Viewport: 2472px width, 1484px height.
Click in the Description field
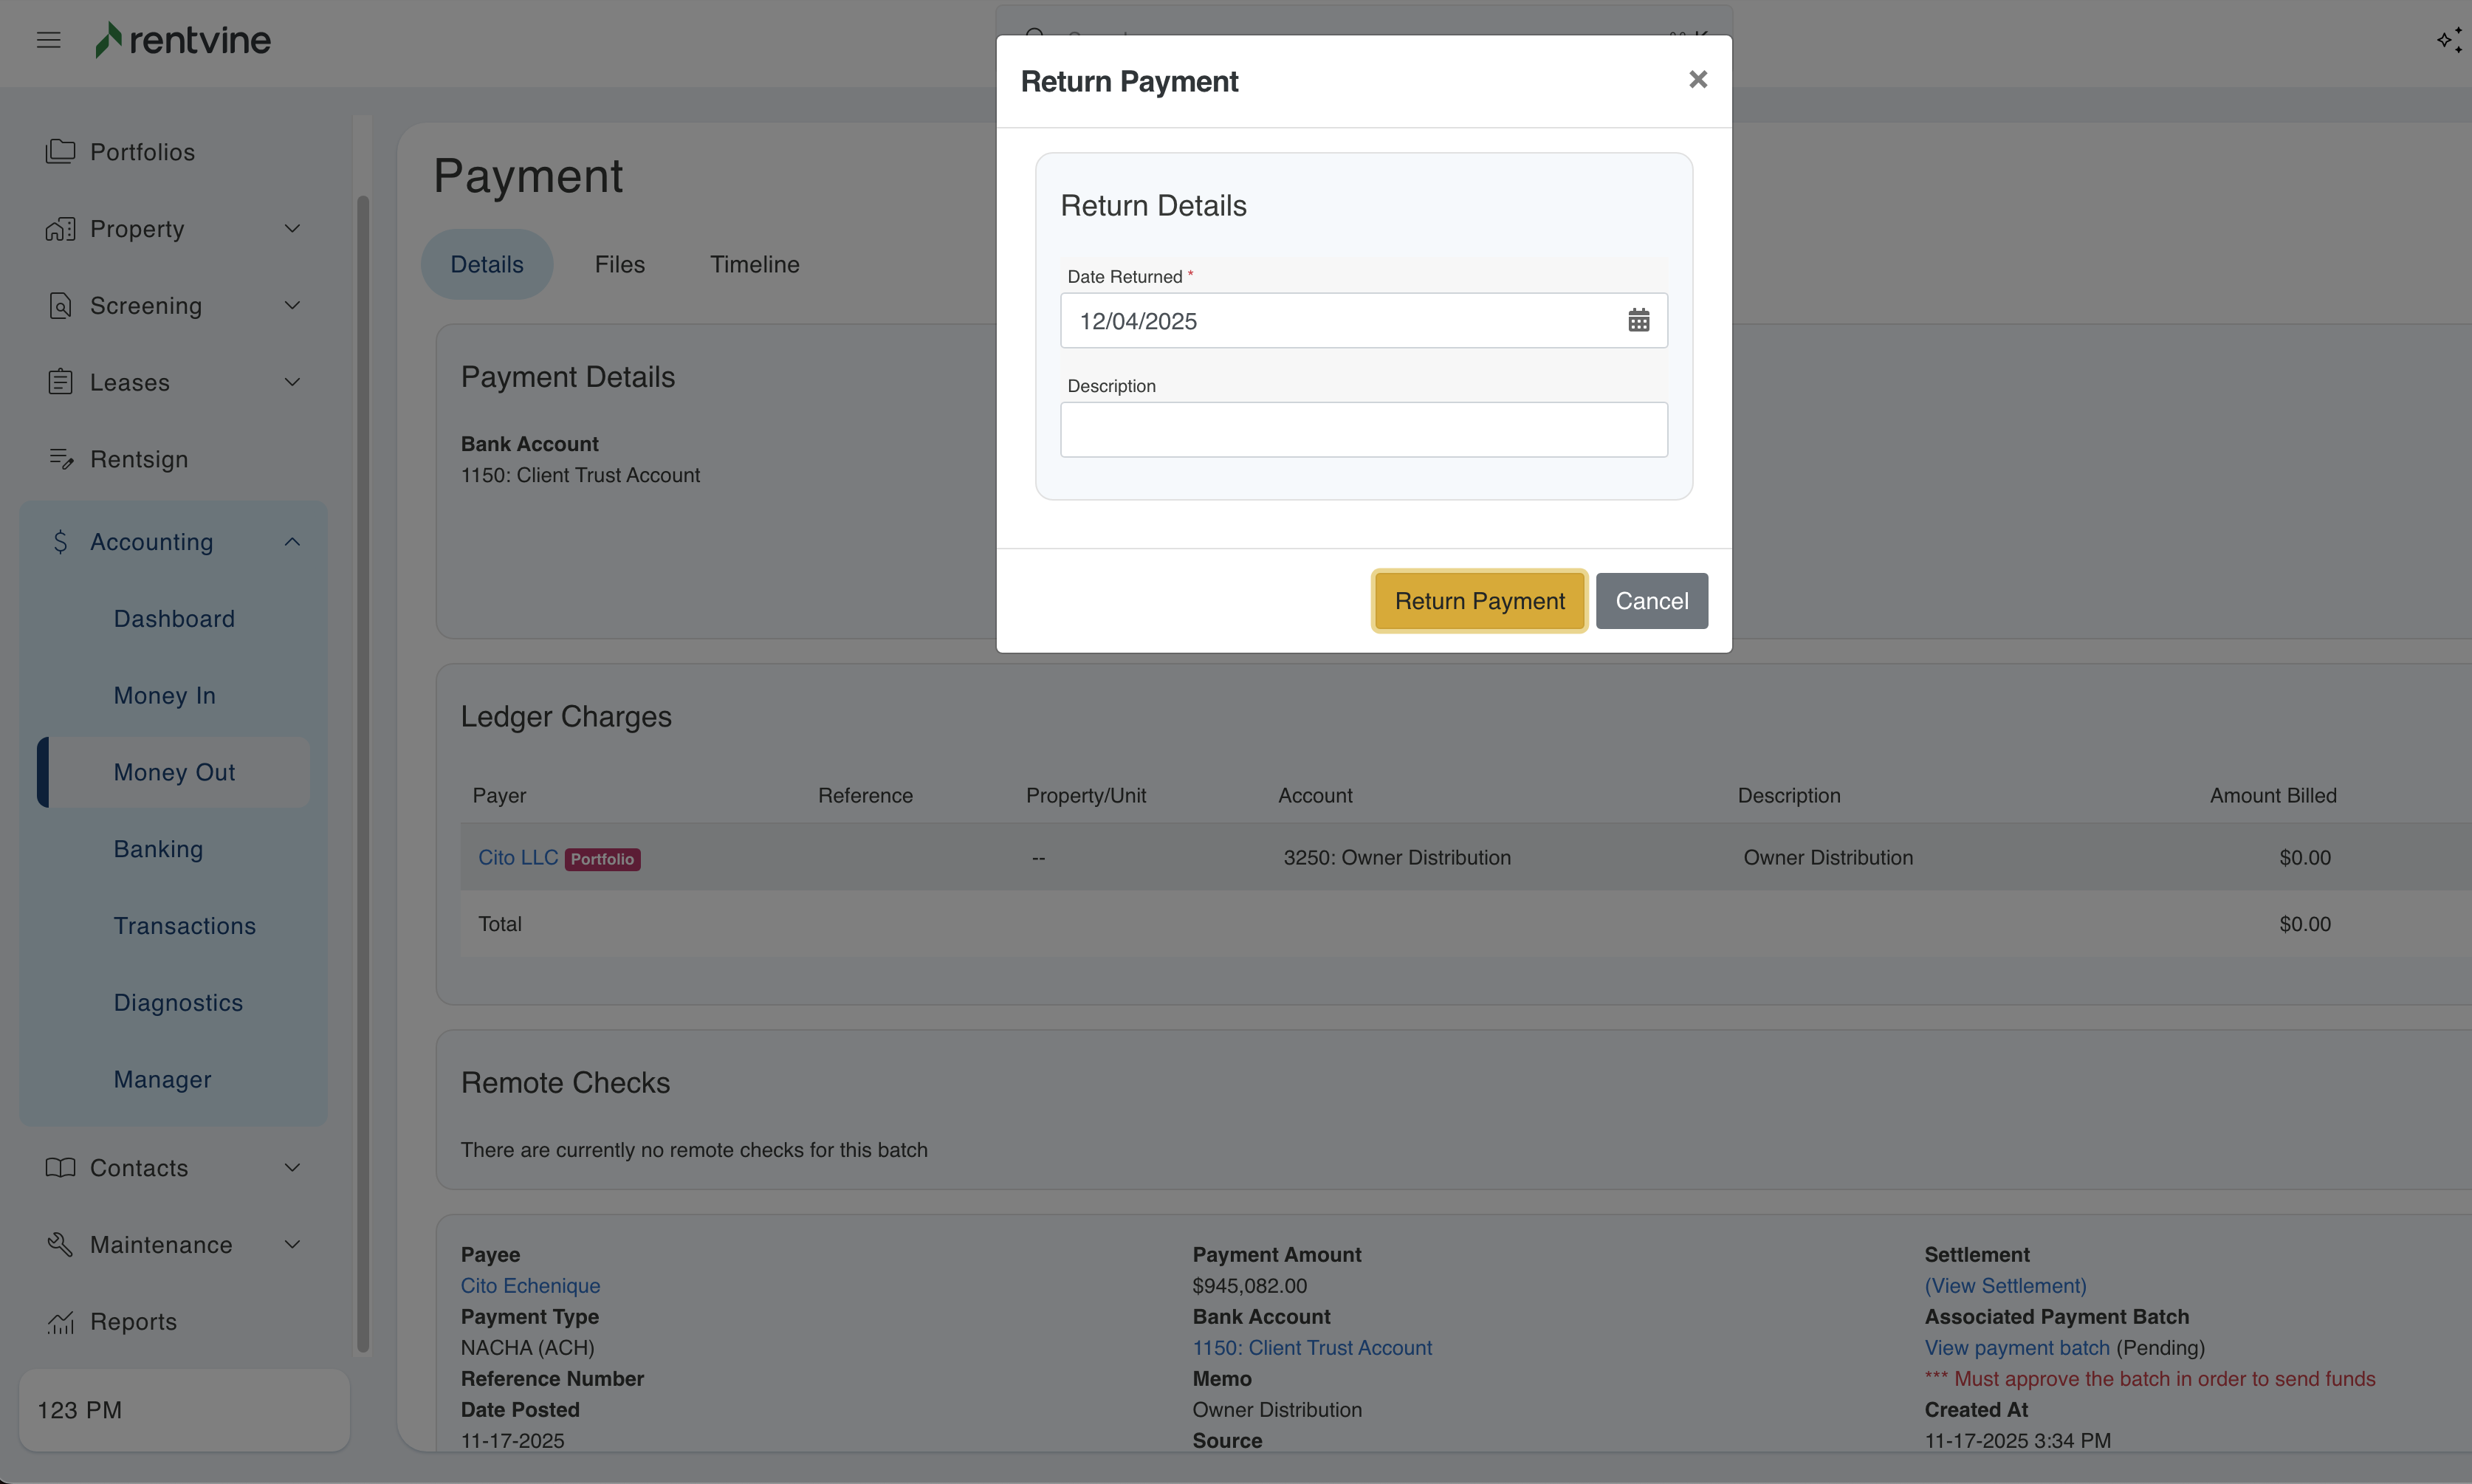1363,430
